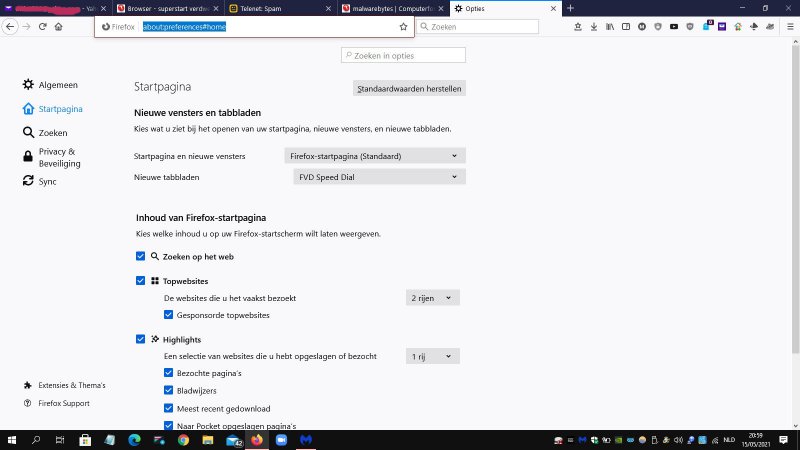Click the page vertical scrollbar

coord(795,199)
